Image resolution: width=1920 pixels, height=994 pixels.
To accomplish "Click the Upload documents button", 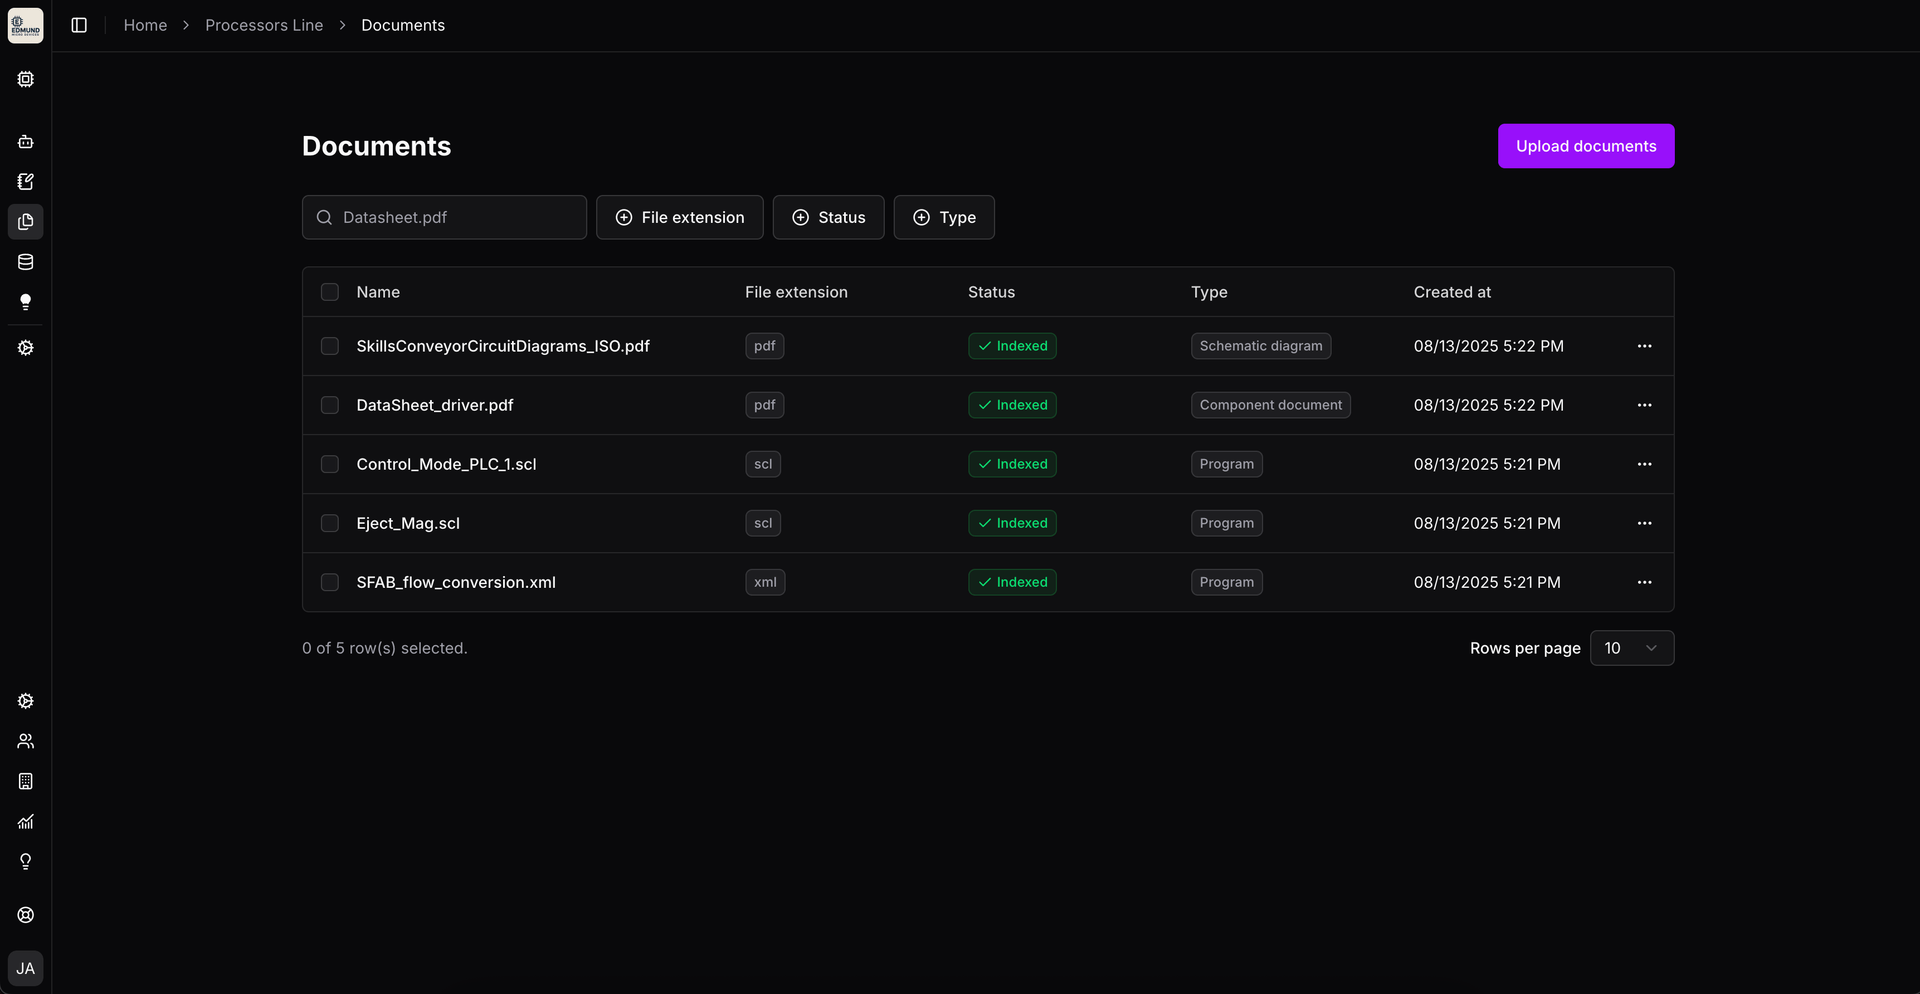I will point(1585,146).
